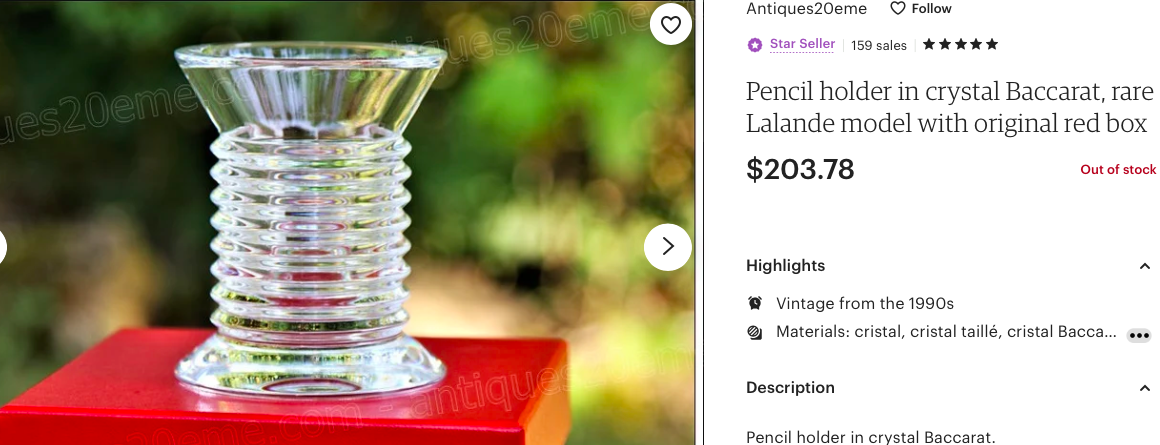The width and height of the screenshot is (1160, 445).
Task: Click the Out of stock label
Action: 1118,169
